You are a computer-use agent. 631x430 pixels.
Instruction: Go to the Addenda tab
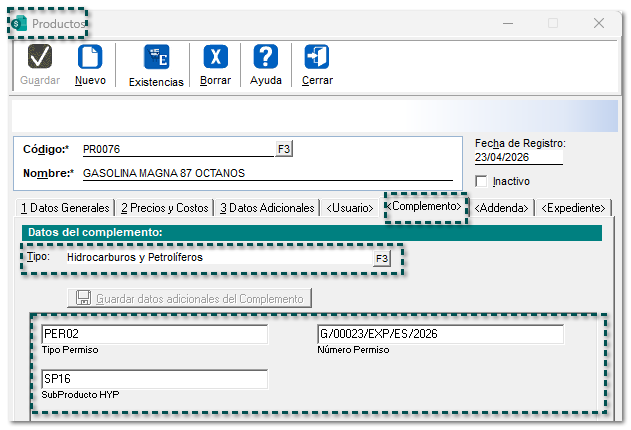click(501, 208)
